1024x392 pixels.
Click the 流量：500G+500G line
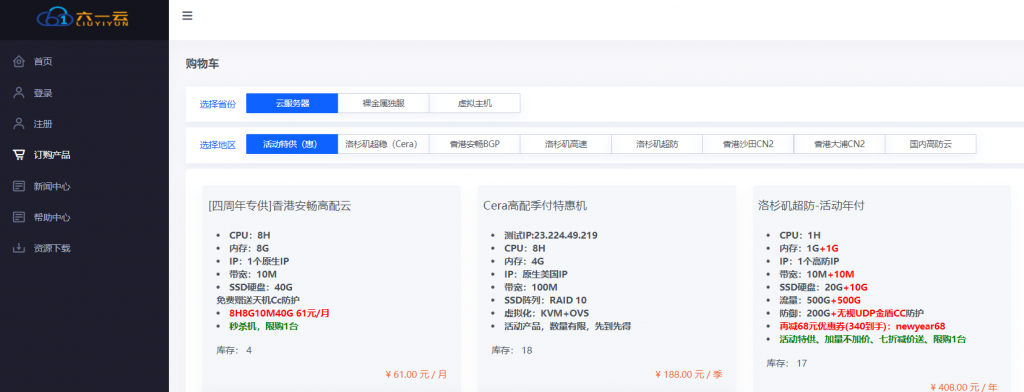[x=820, y=300]
